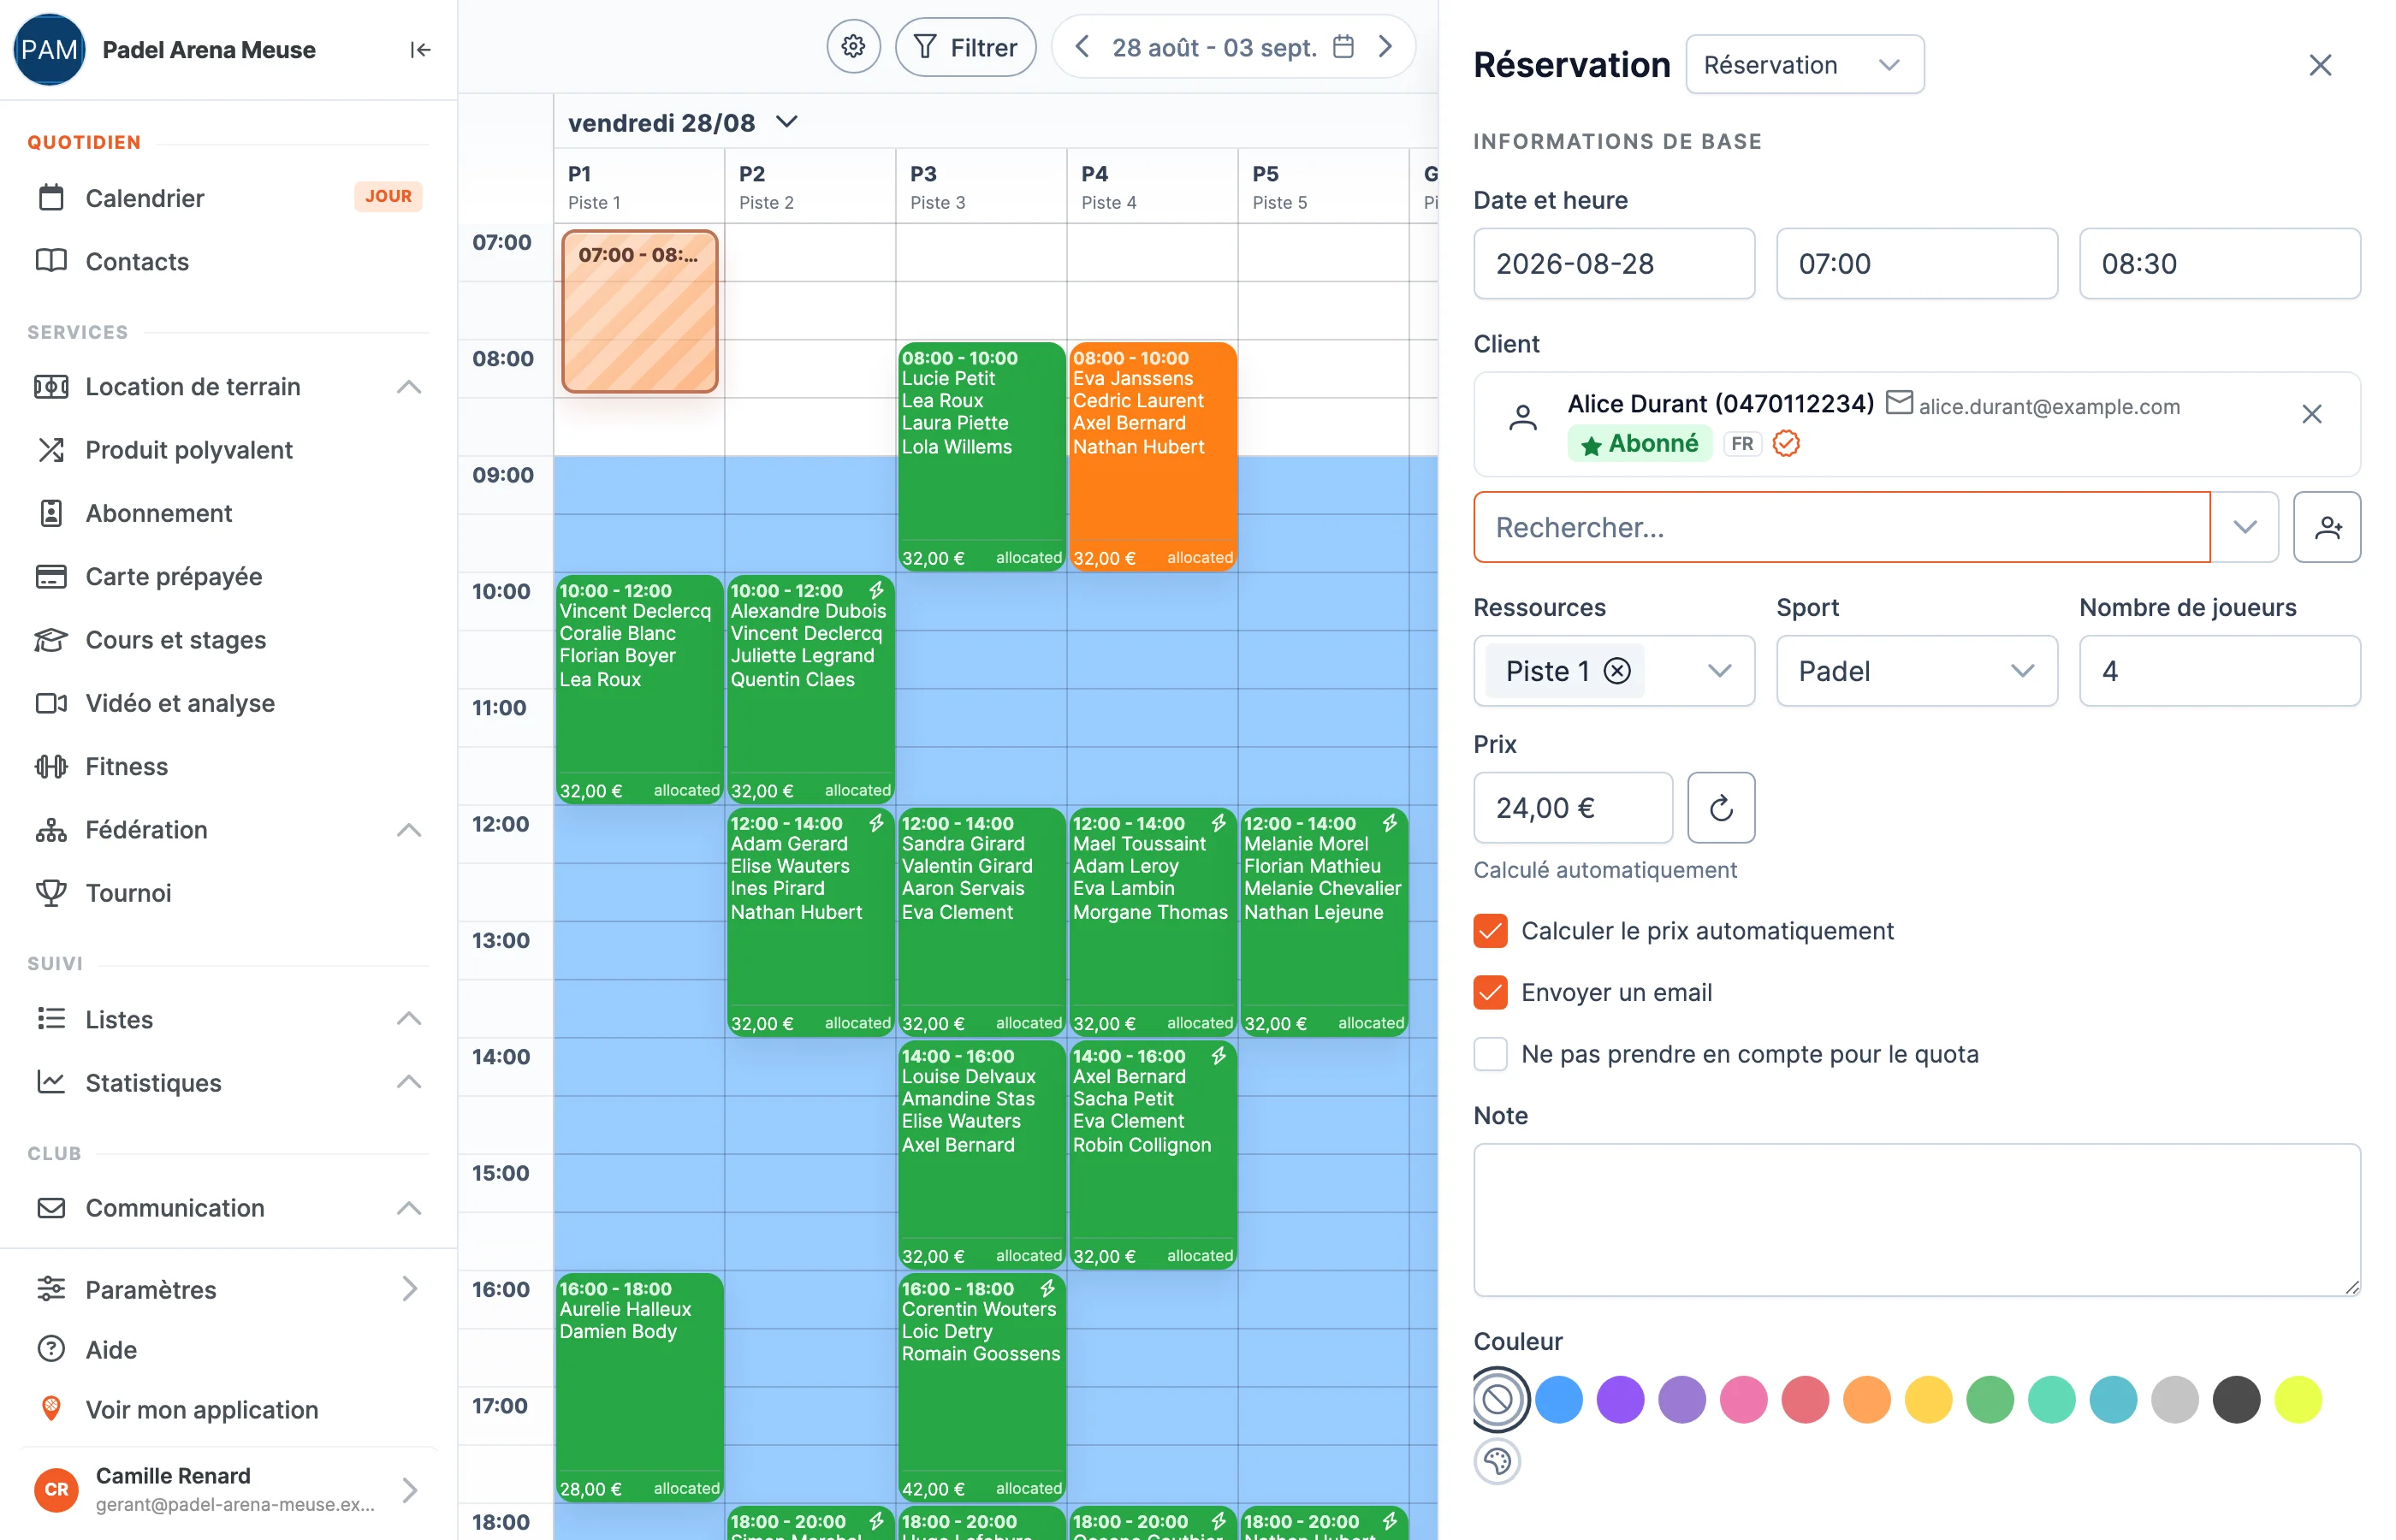This screenshot has height=1540, width=2396.
Task: Click the Vidéo et analyse camera icon
Action: [x=51, y=703]
